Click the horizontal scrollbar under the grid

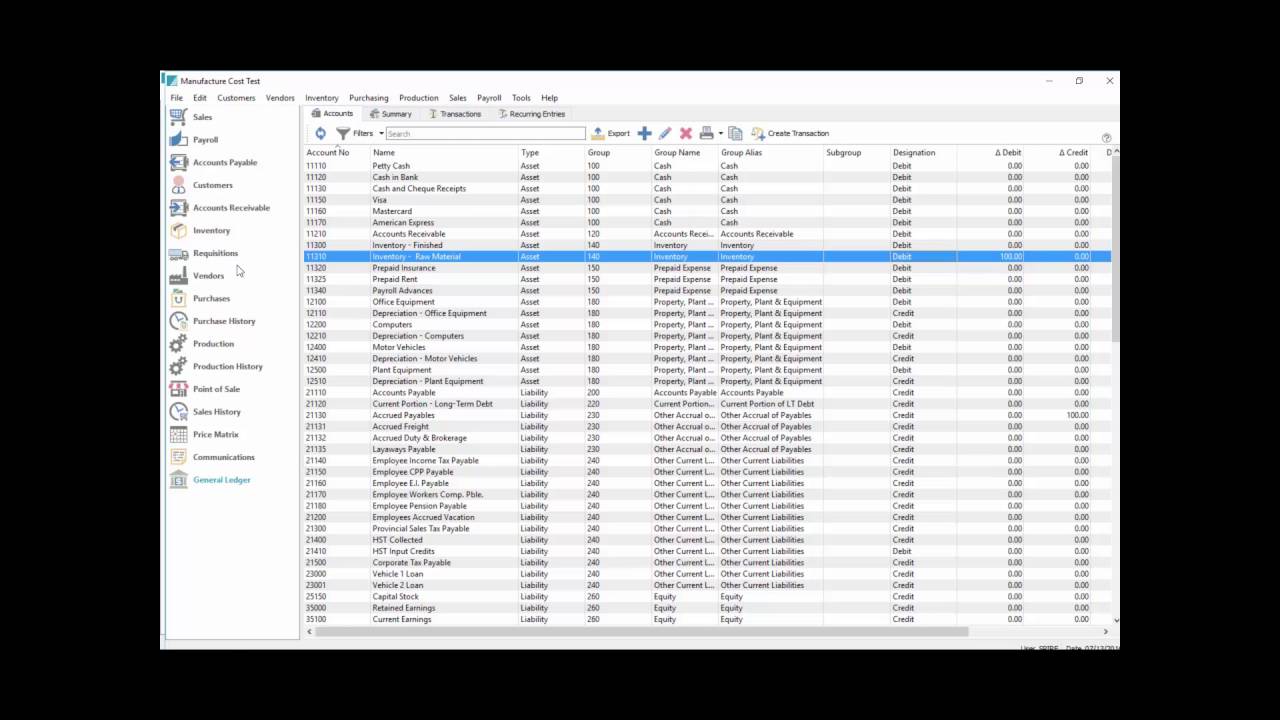pyautogui.click(x=640, y=632)
